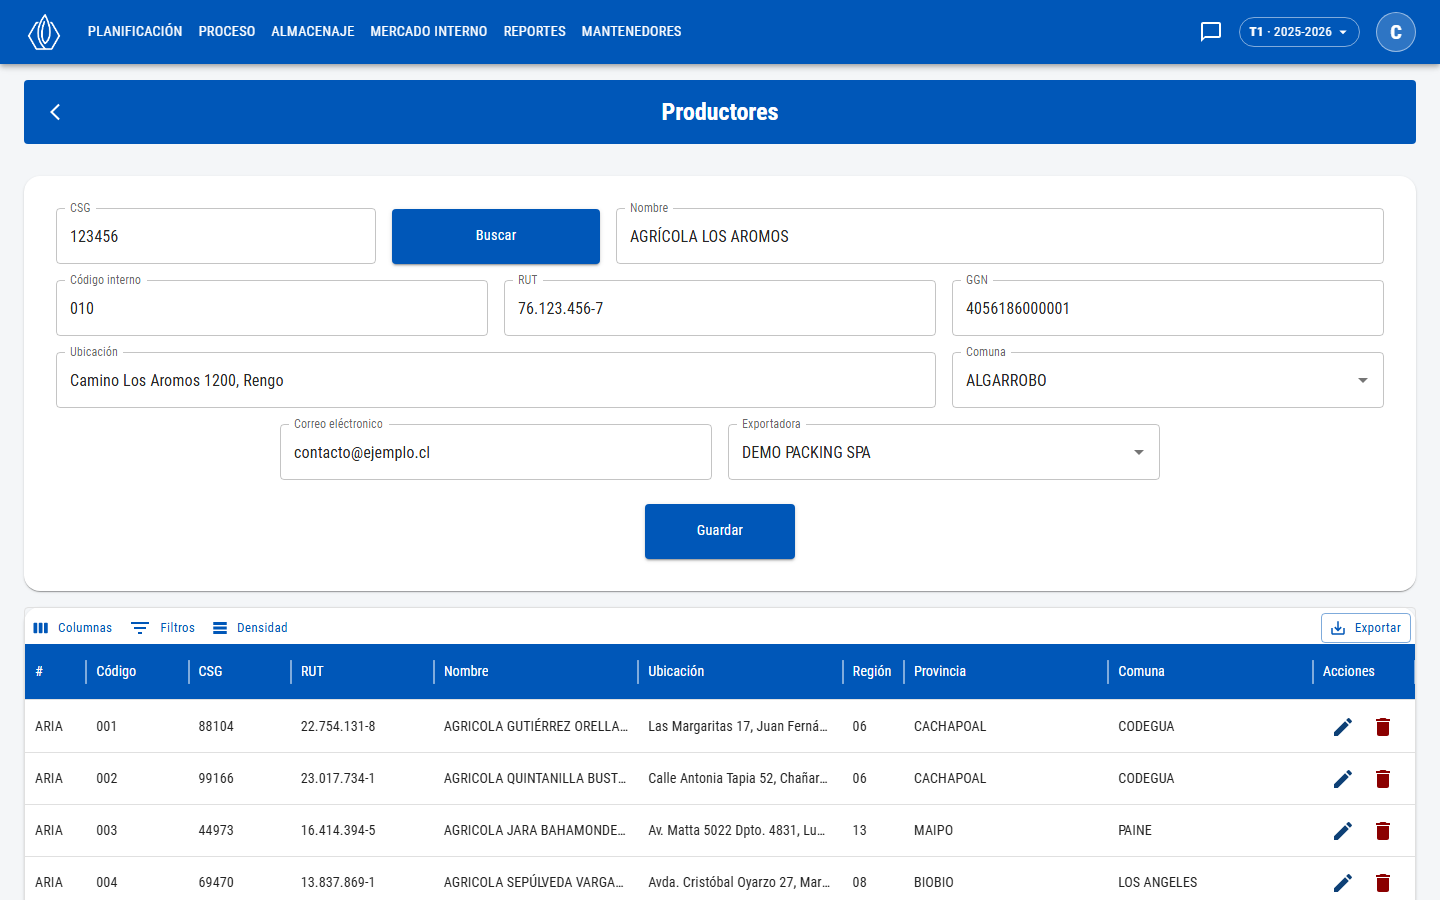
Task: Click the Buscar button
Action: pyautogui.click(x=496, y=236)
